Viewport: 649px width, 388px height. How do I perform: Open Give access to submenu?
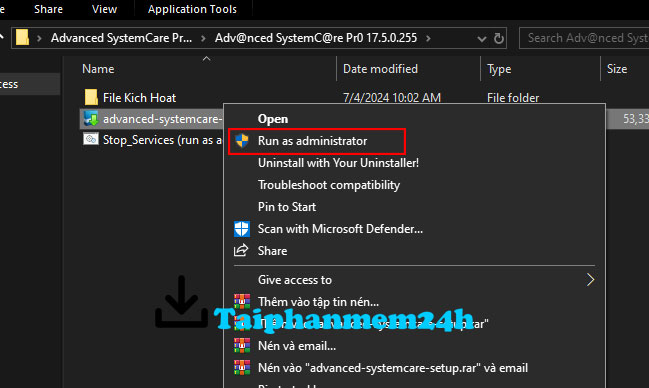(295, 280)
